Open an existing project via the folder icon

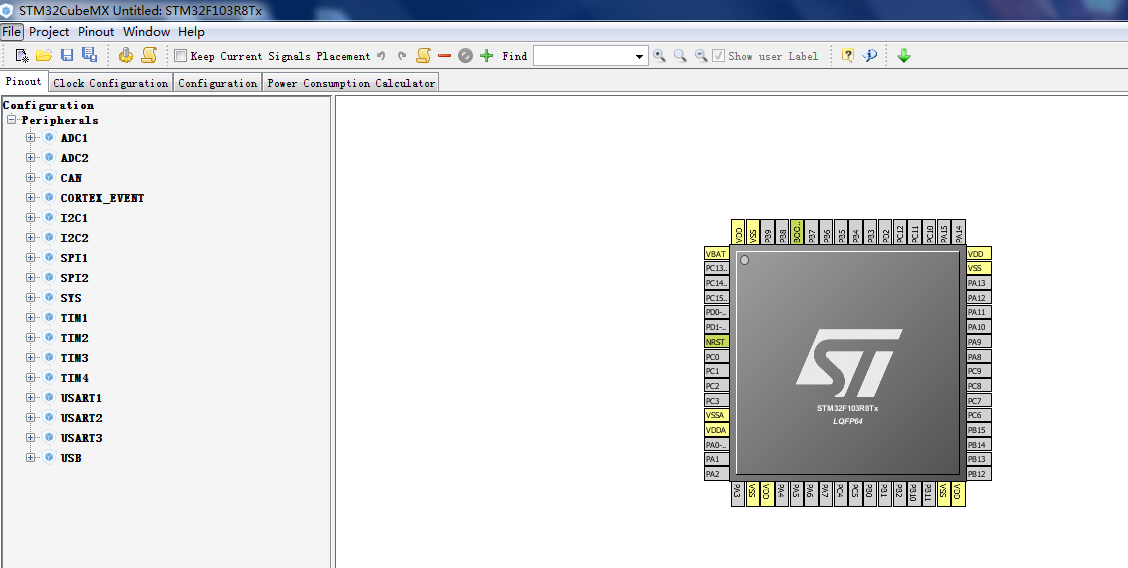tap(44, 55)
